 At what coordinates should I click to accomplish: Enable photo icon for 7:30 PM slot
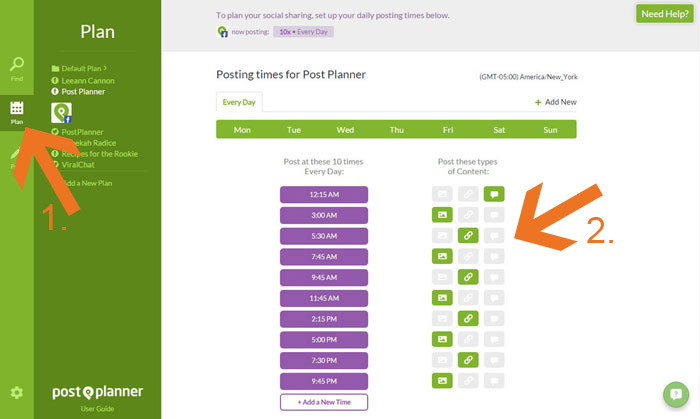point(442,360)
